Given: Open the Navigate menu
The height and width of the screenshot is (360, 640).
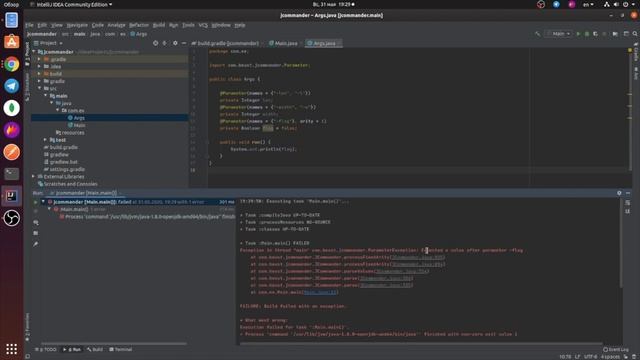Looking at the screenshot, I should (77, 25).
